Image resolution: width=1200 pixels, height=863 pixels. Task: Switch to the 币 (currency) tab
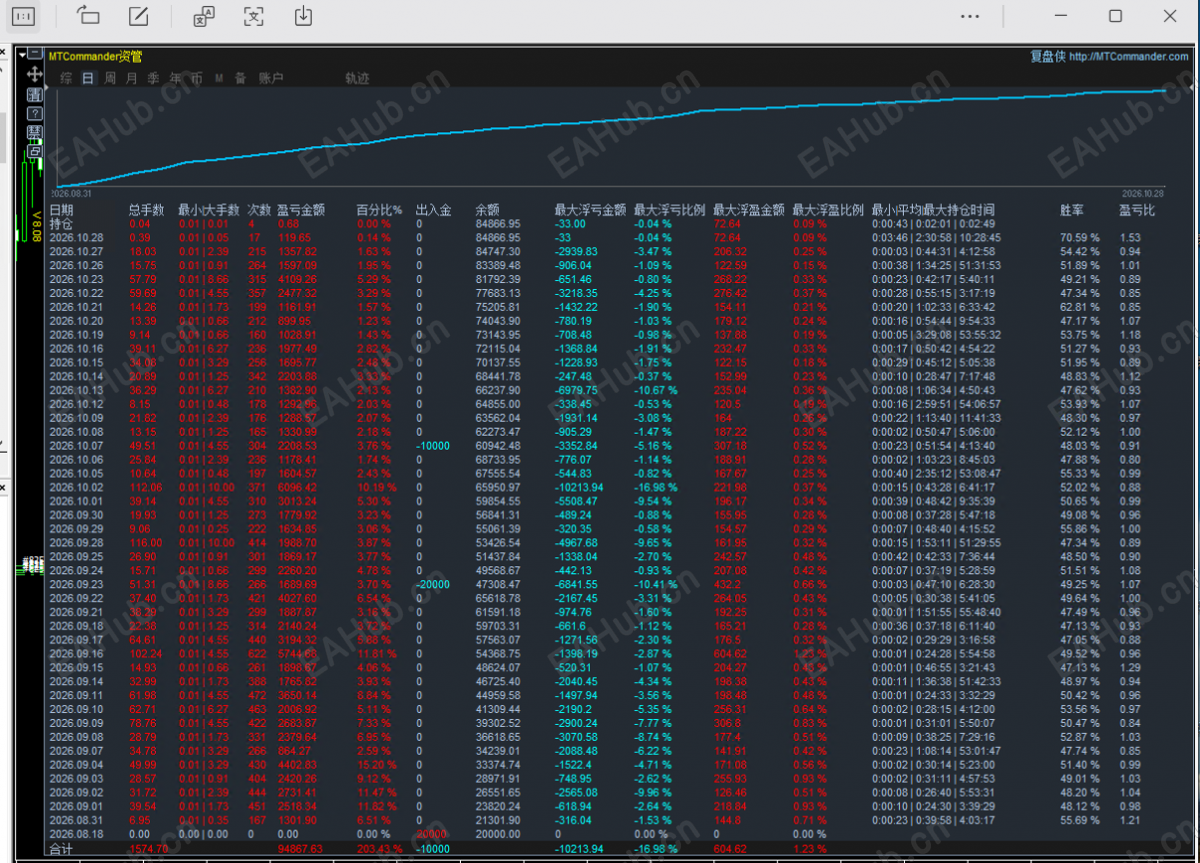coord(197,78)
